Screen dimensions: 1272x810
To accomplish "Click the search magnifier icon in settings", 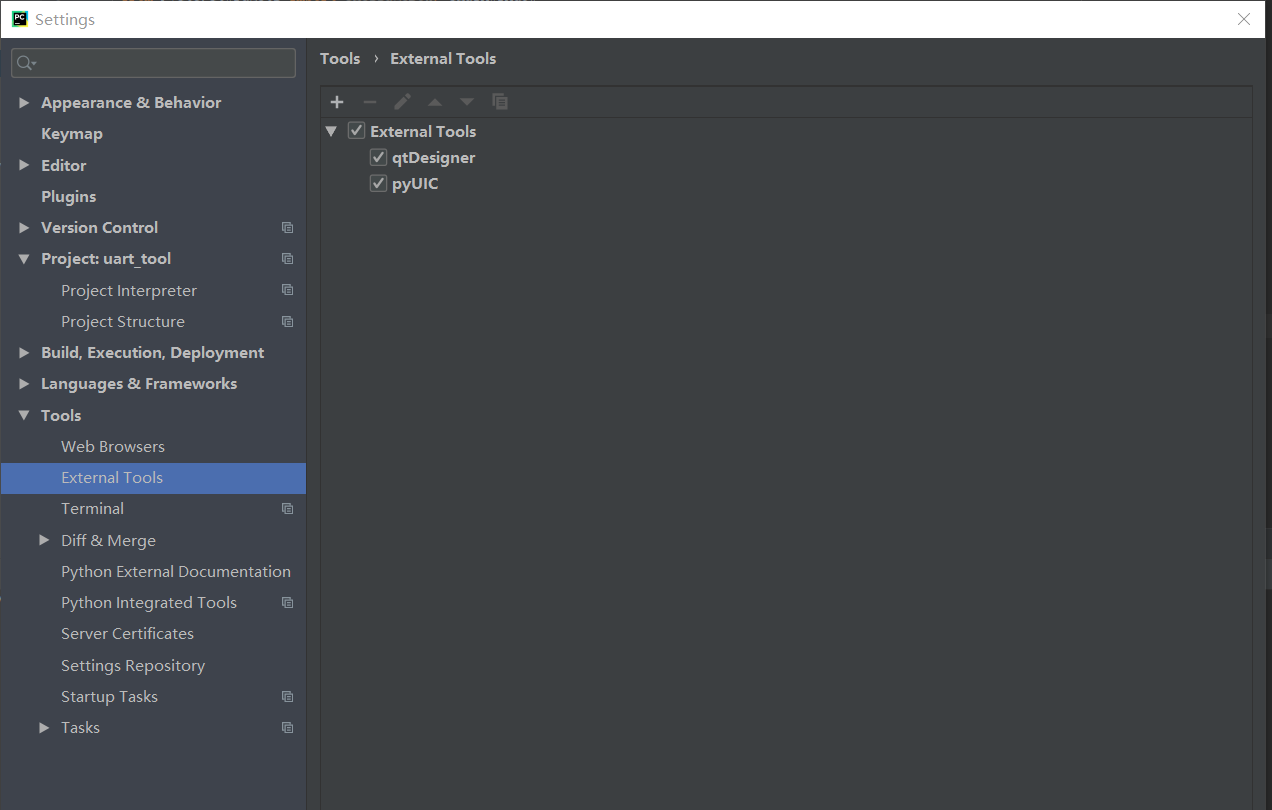I will [x=26, y=63].
